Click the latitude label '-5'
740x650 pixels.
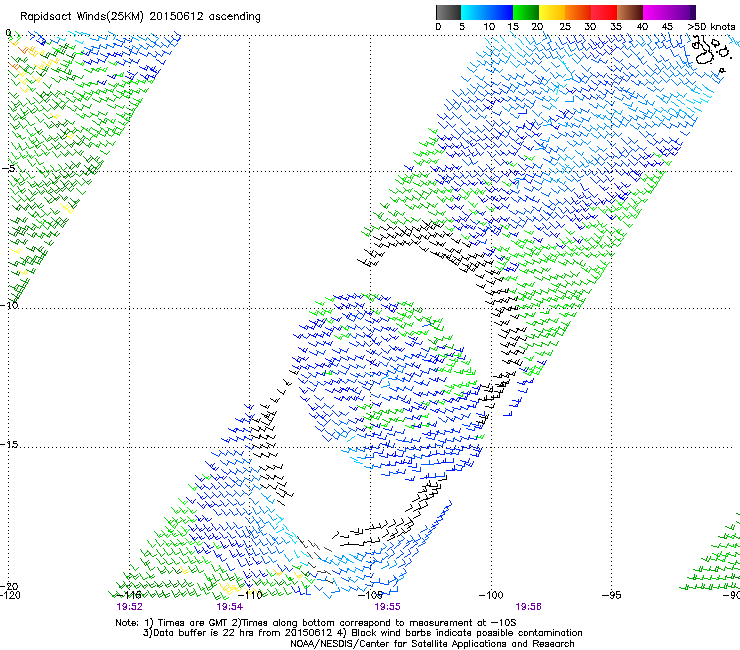point(8,168)
